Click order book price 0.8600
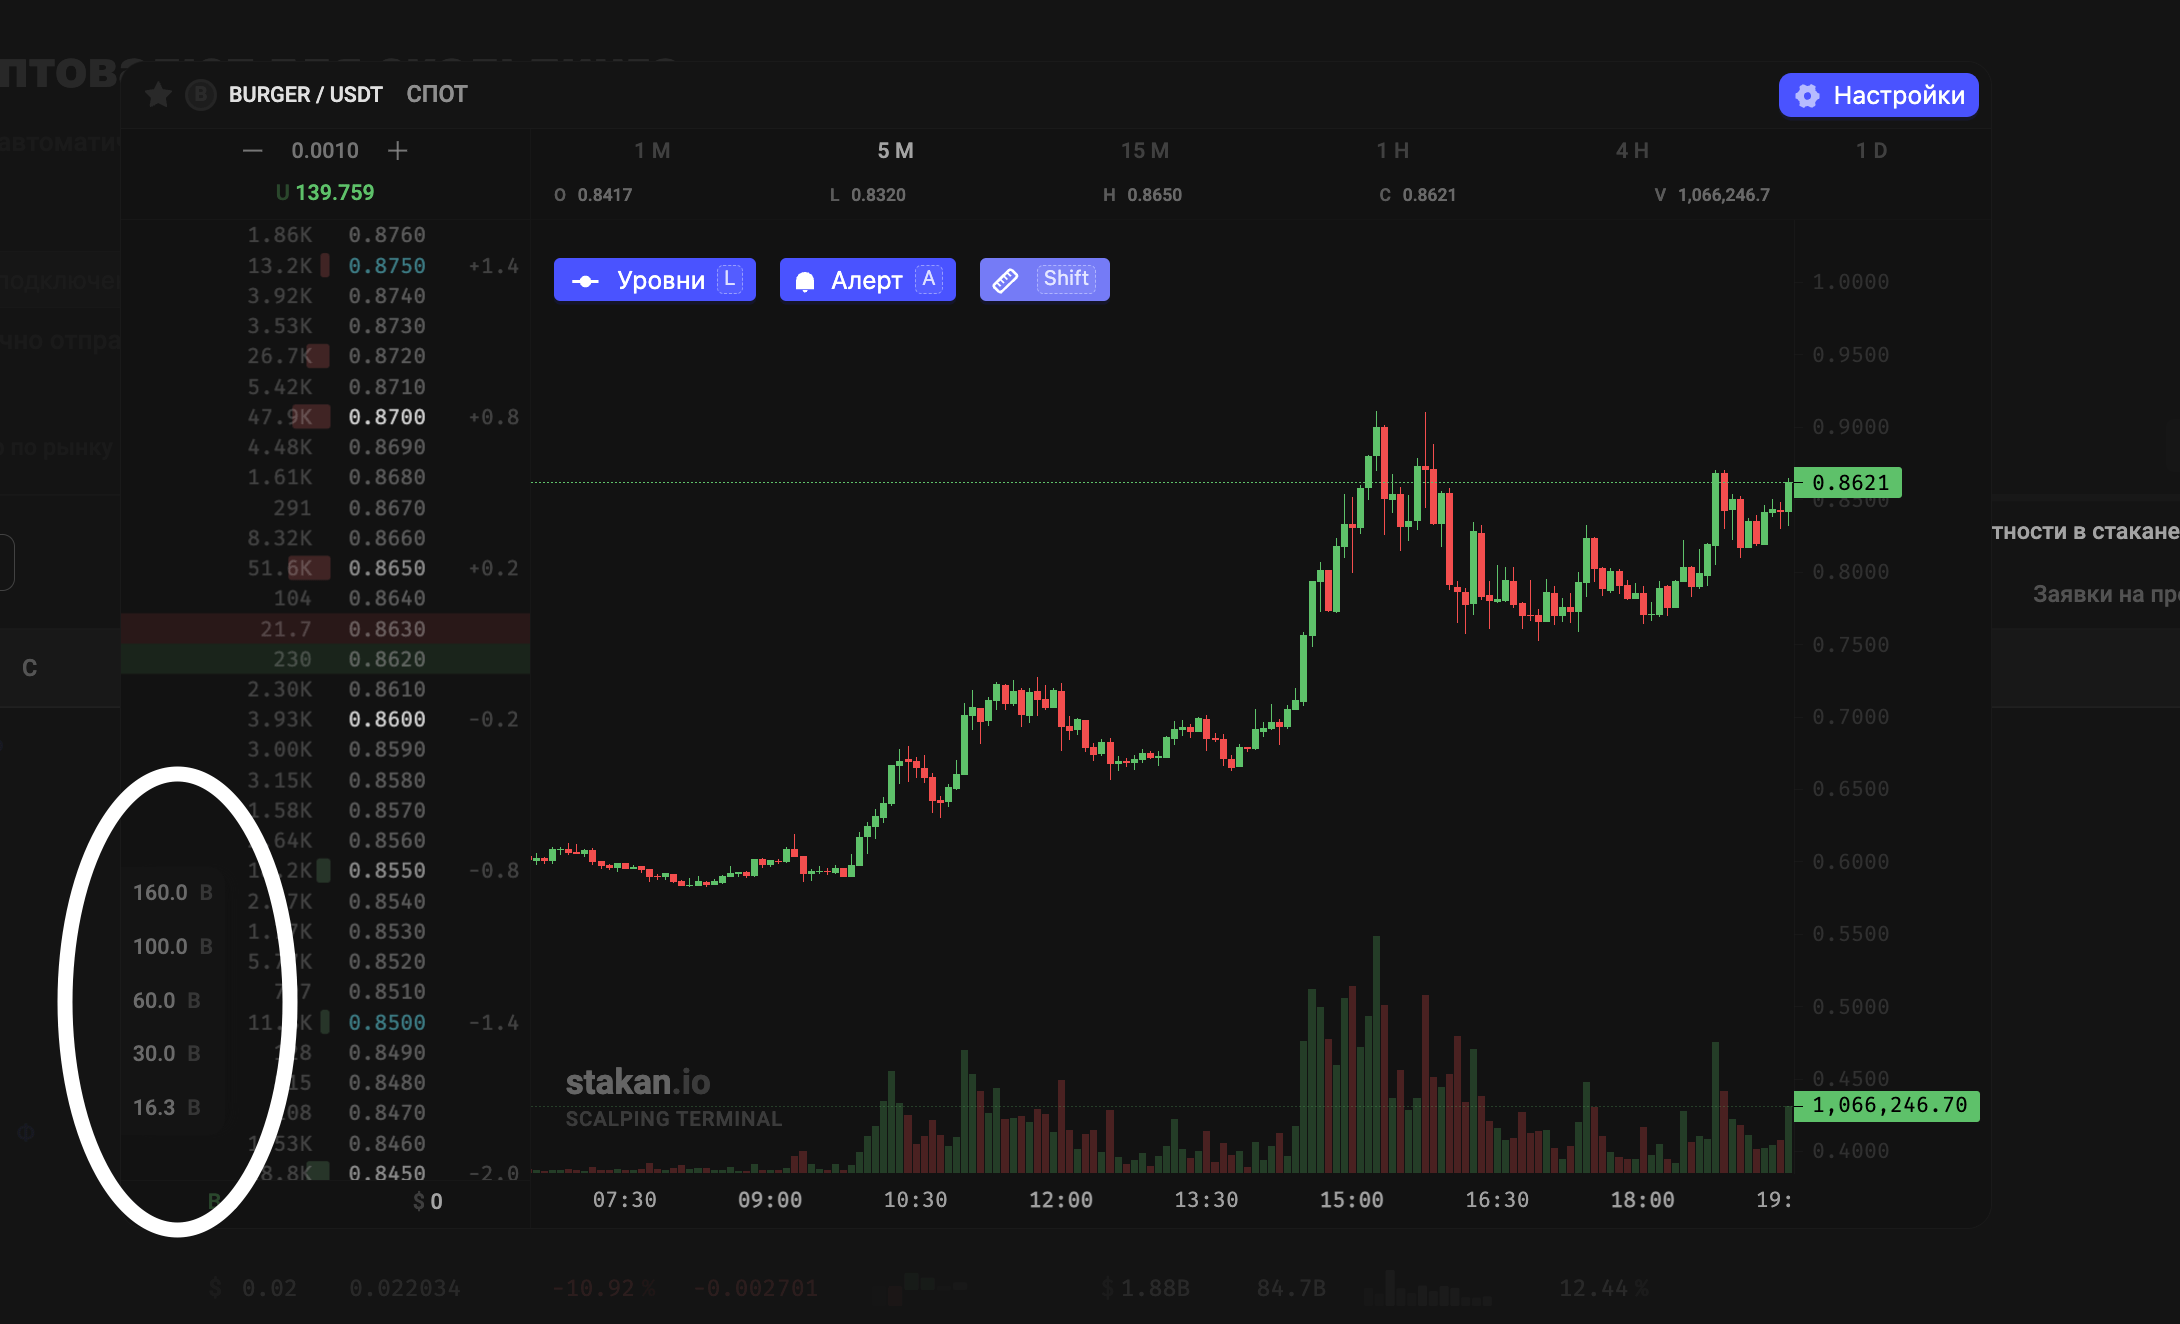The height and width of the screenshot is (1324, 2180). (387, 719)
